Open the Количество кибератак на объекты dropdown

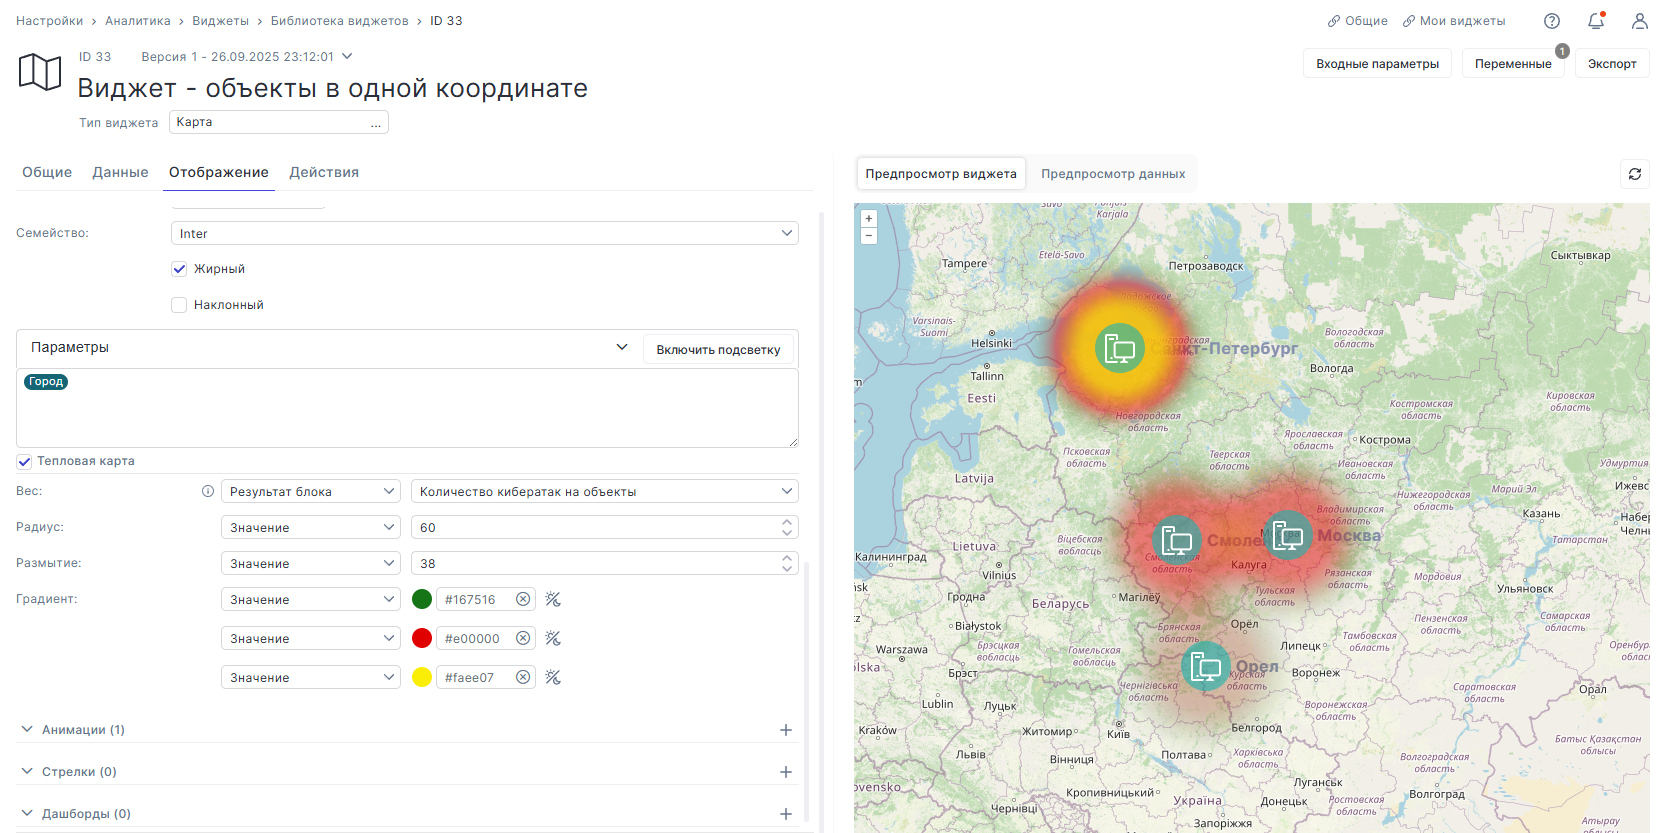(x=605, y=491)
